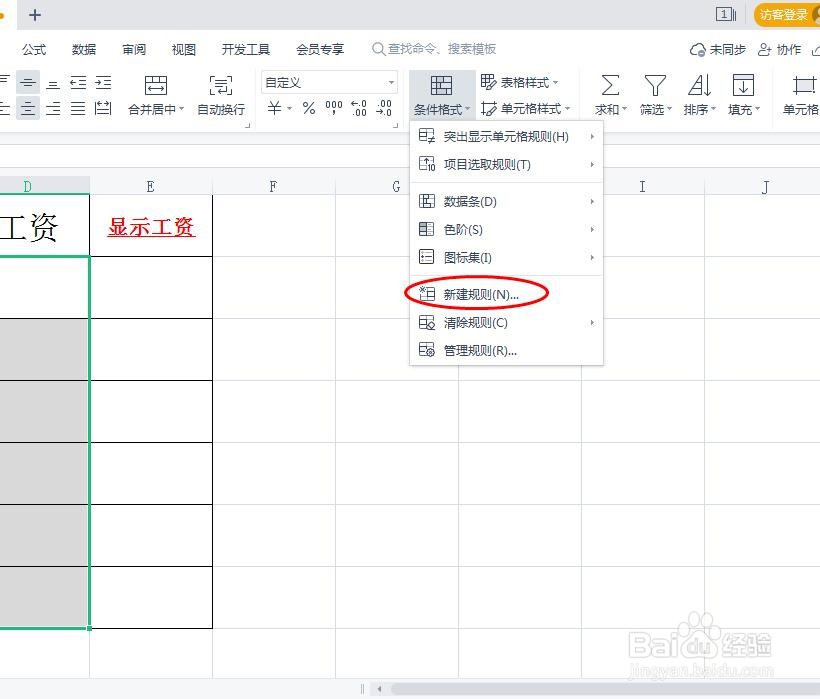Open the number format dialog launcher corner
Viewport: 820px width, 699px height.
point(395,125)
